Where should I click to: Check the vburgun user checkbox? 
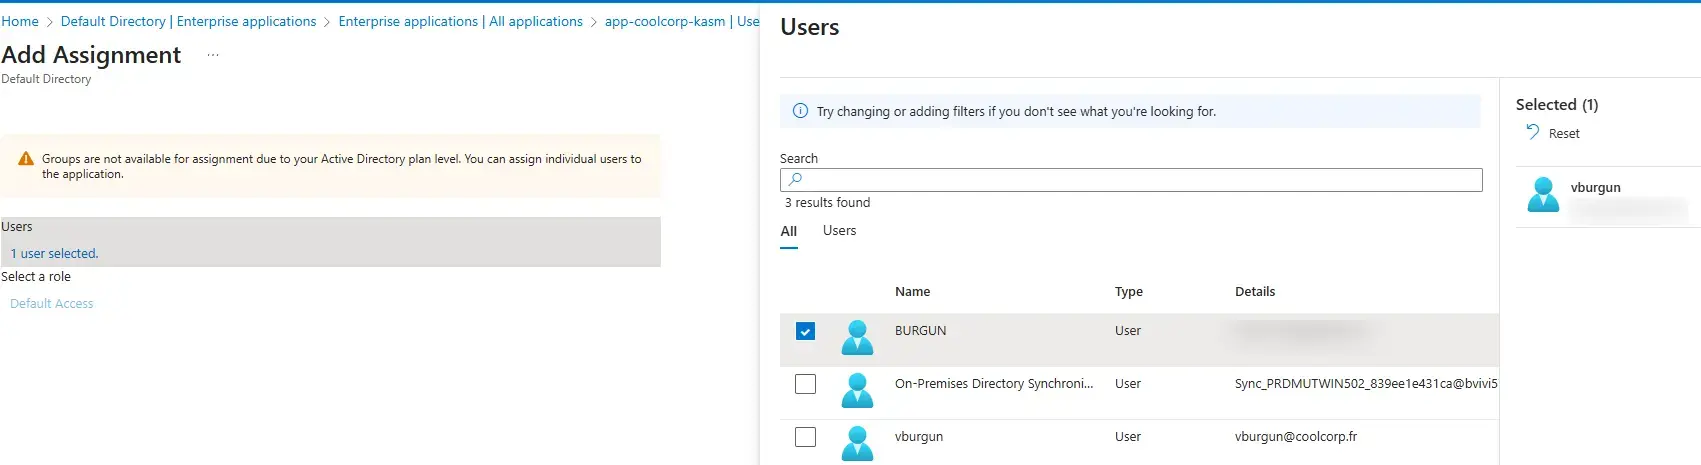point(805,437)
